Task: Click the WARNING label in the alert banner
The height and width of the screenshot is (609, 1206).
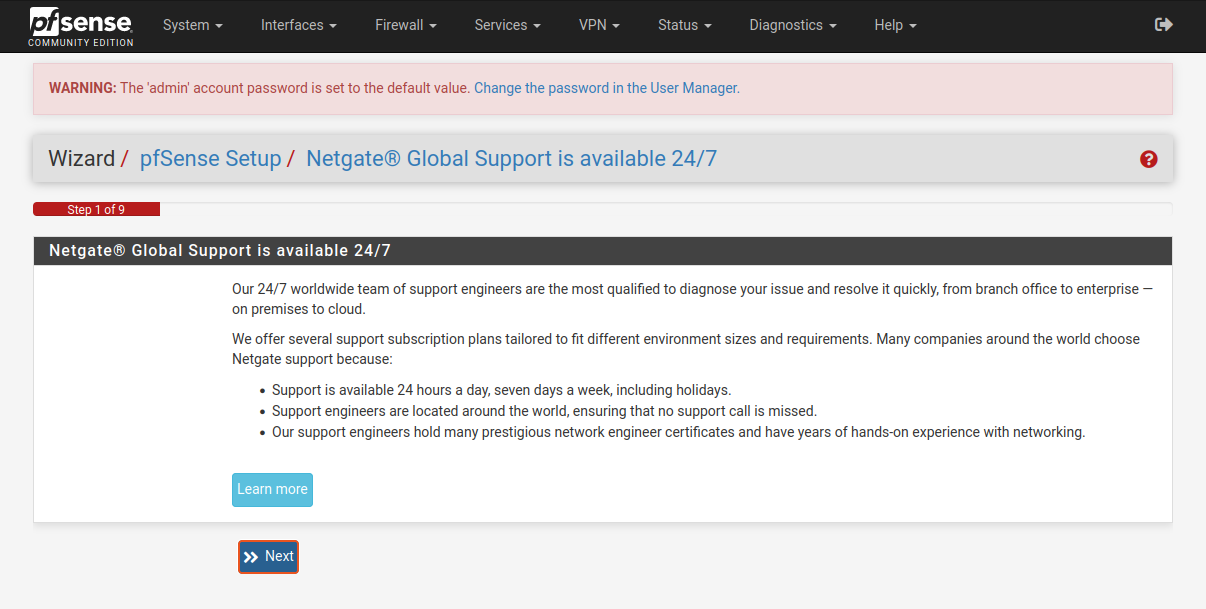Action: (x=83, y=88)
